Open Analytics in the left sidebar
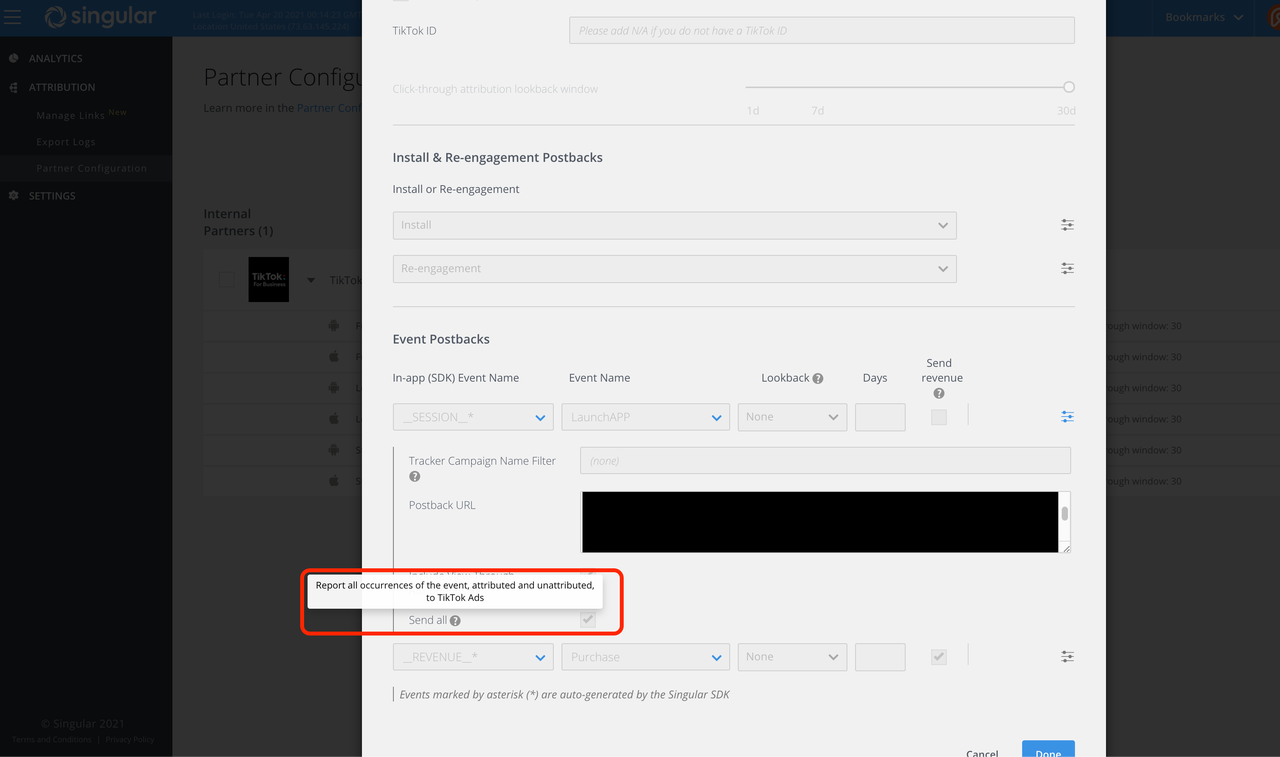The height and width of the screenshot is (757, 1280). tap(55, 59)
